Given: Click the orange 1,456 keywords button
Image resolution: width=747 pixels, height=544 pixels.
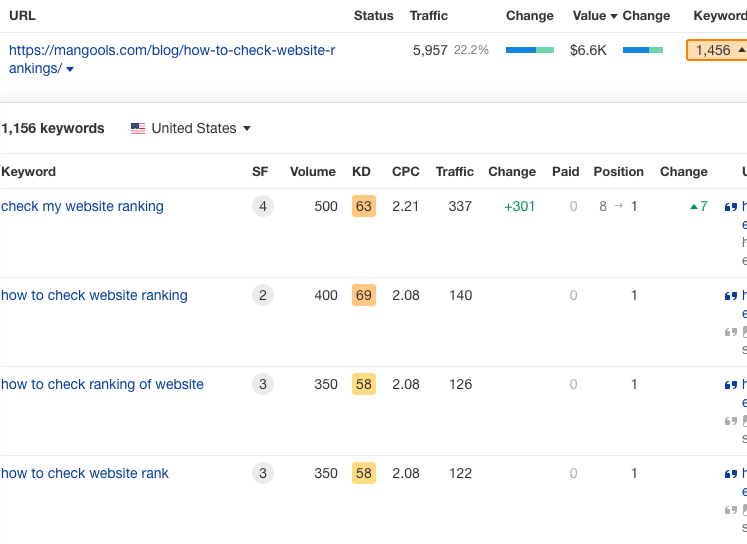Looking at the screenshot, I should [x=715, y=50].
